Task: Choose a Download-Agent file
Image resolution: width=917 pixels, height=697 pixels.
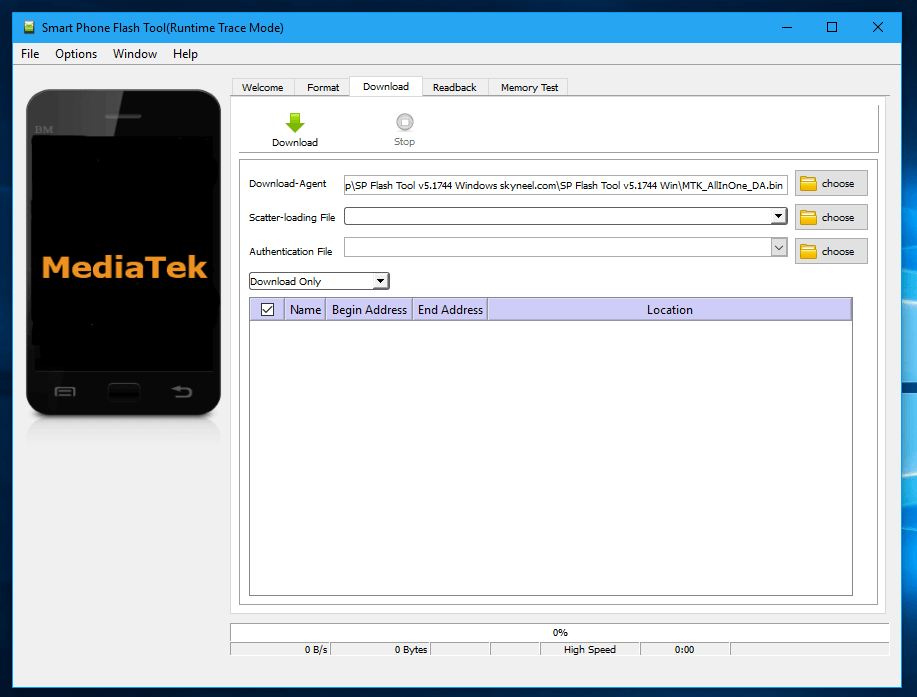Action: tap(831, 184)
